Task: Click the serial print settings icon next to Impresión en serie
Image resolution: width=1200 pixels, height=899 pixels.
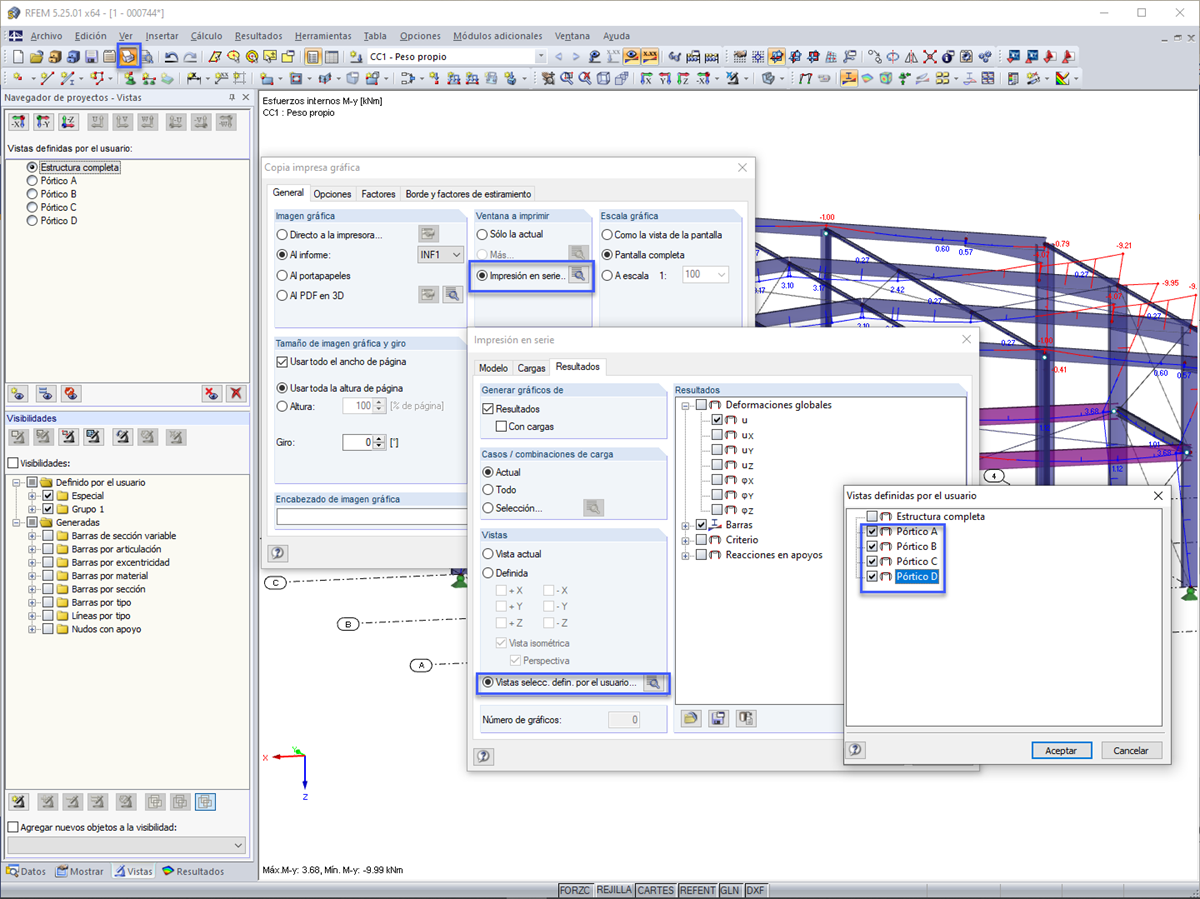Action: (x=578, y=275)
